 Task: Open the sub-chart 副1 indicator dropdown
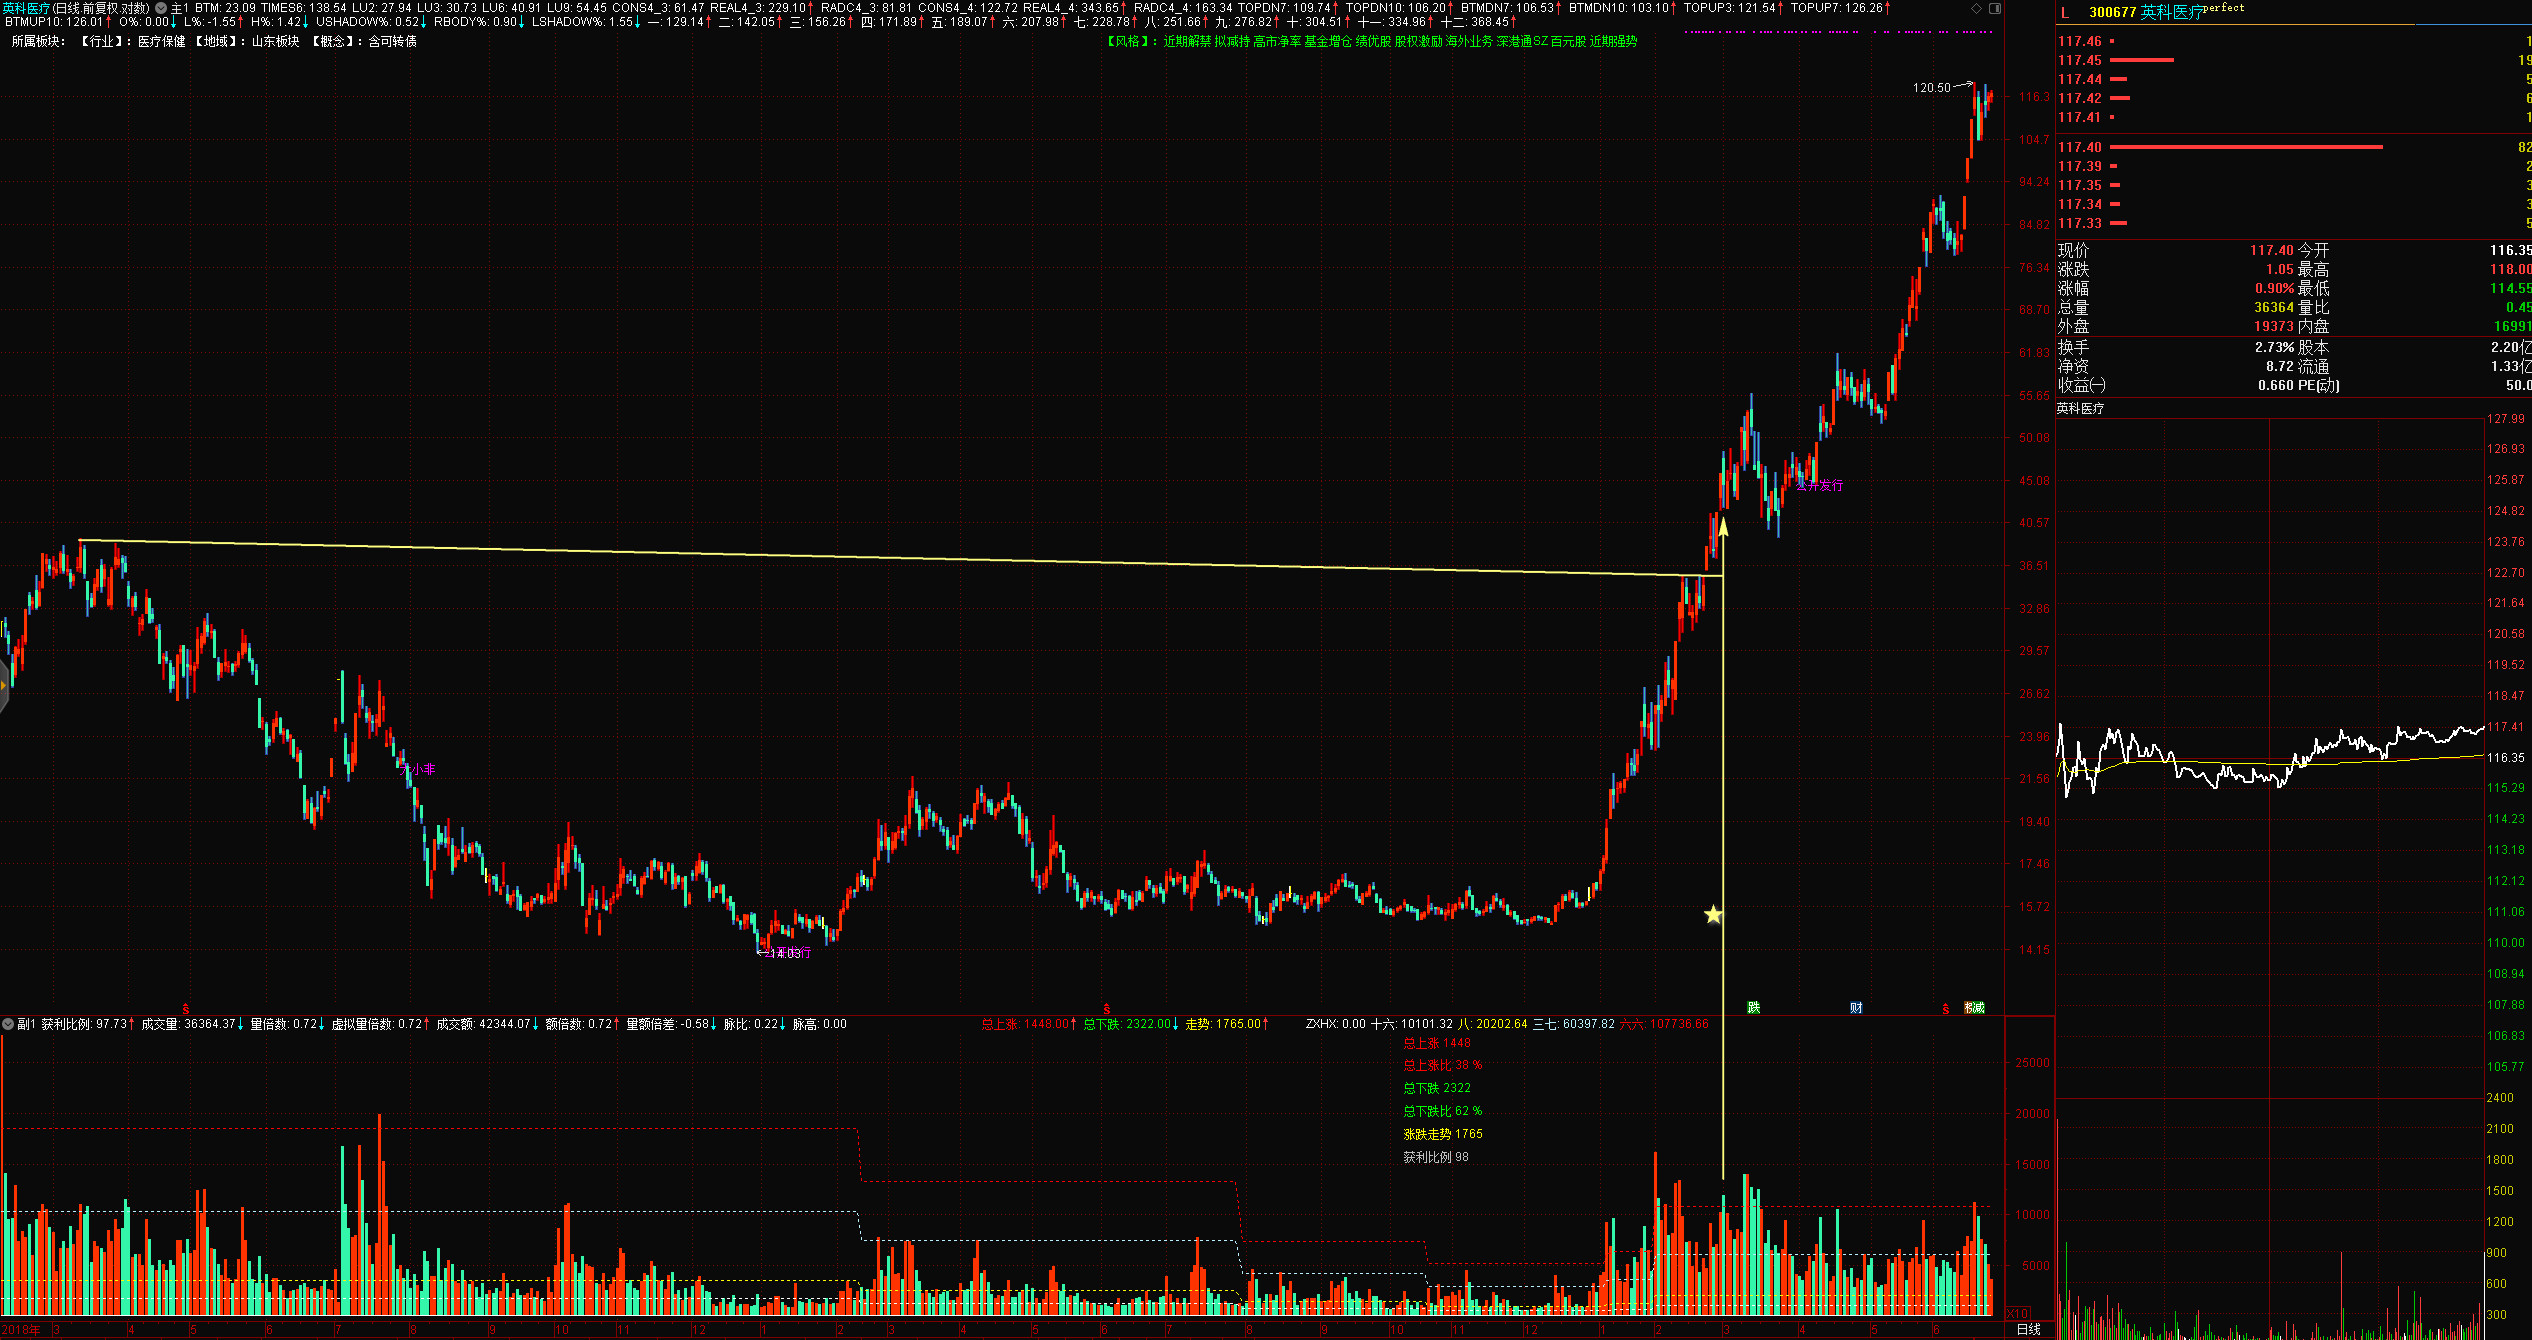tap(8, 1024)
